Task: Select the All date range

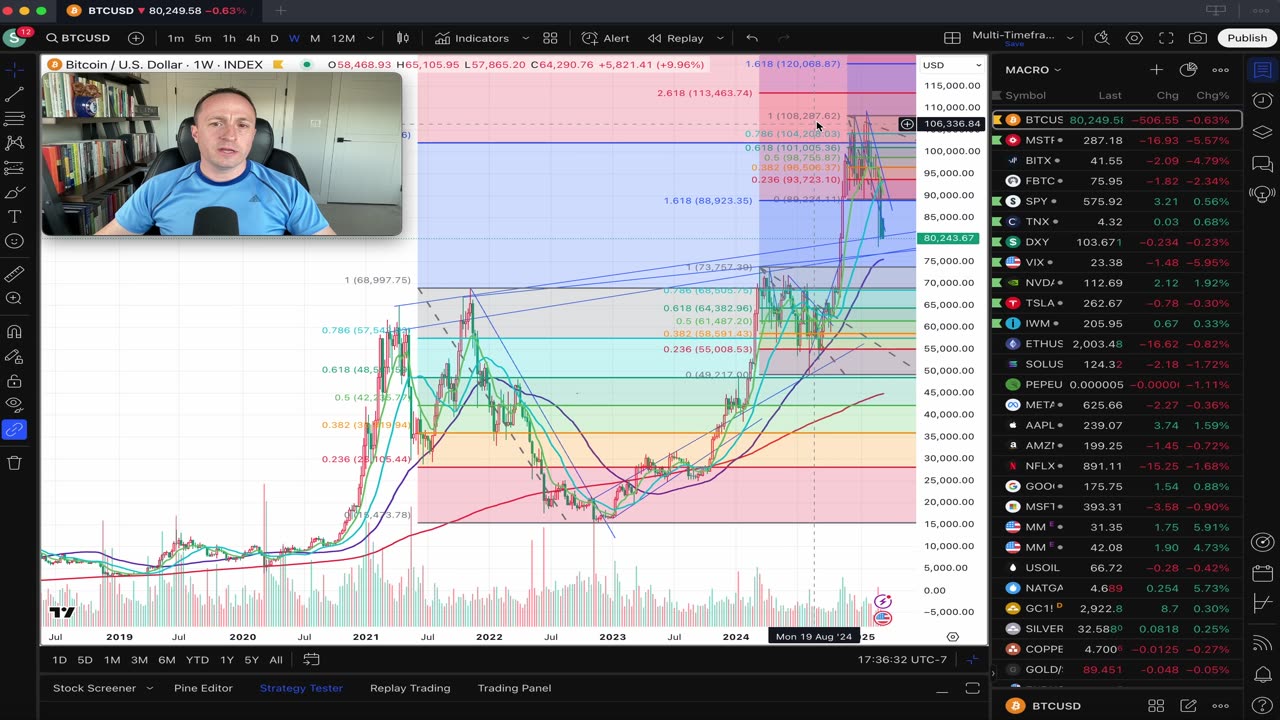Action: pos(276,660)
